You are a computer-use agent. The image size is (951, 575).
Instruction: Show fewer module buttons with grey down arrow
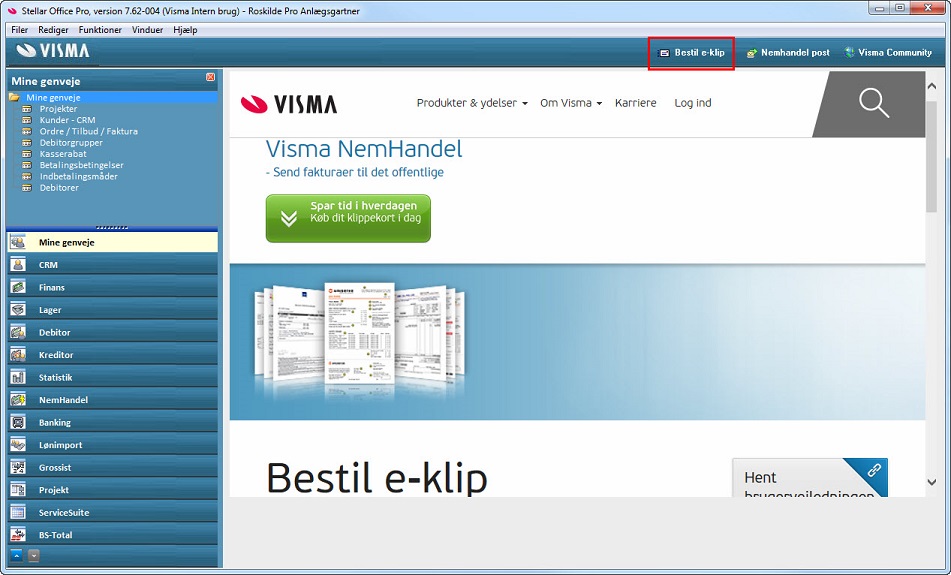point(34,555)
